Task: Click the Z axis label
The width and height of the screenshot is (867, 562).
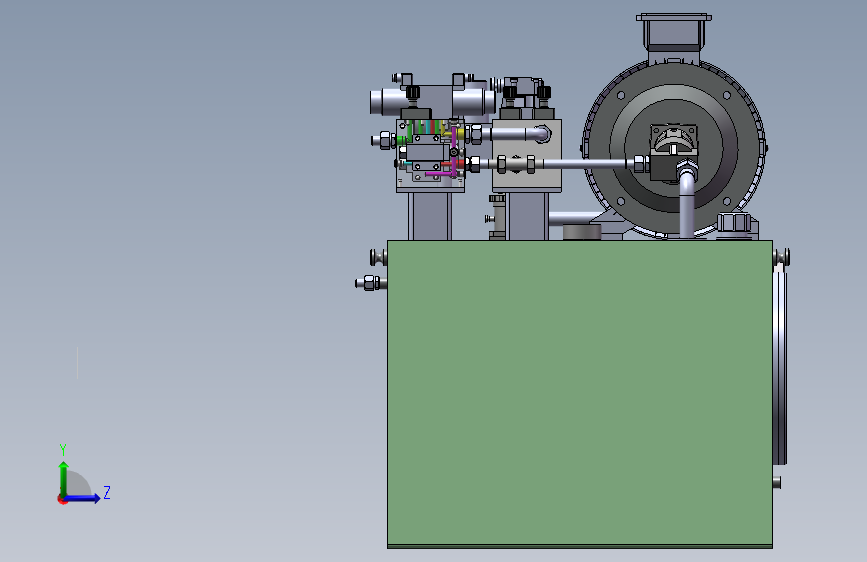Action: tap(107, 492)
